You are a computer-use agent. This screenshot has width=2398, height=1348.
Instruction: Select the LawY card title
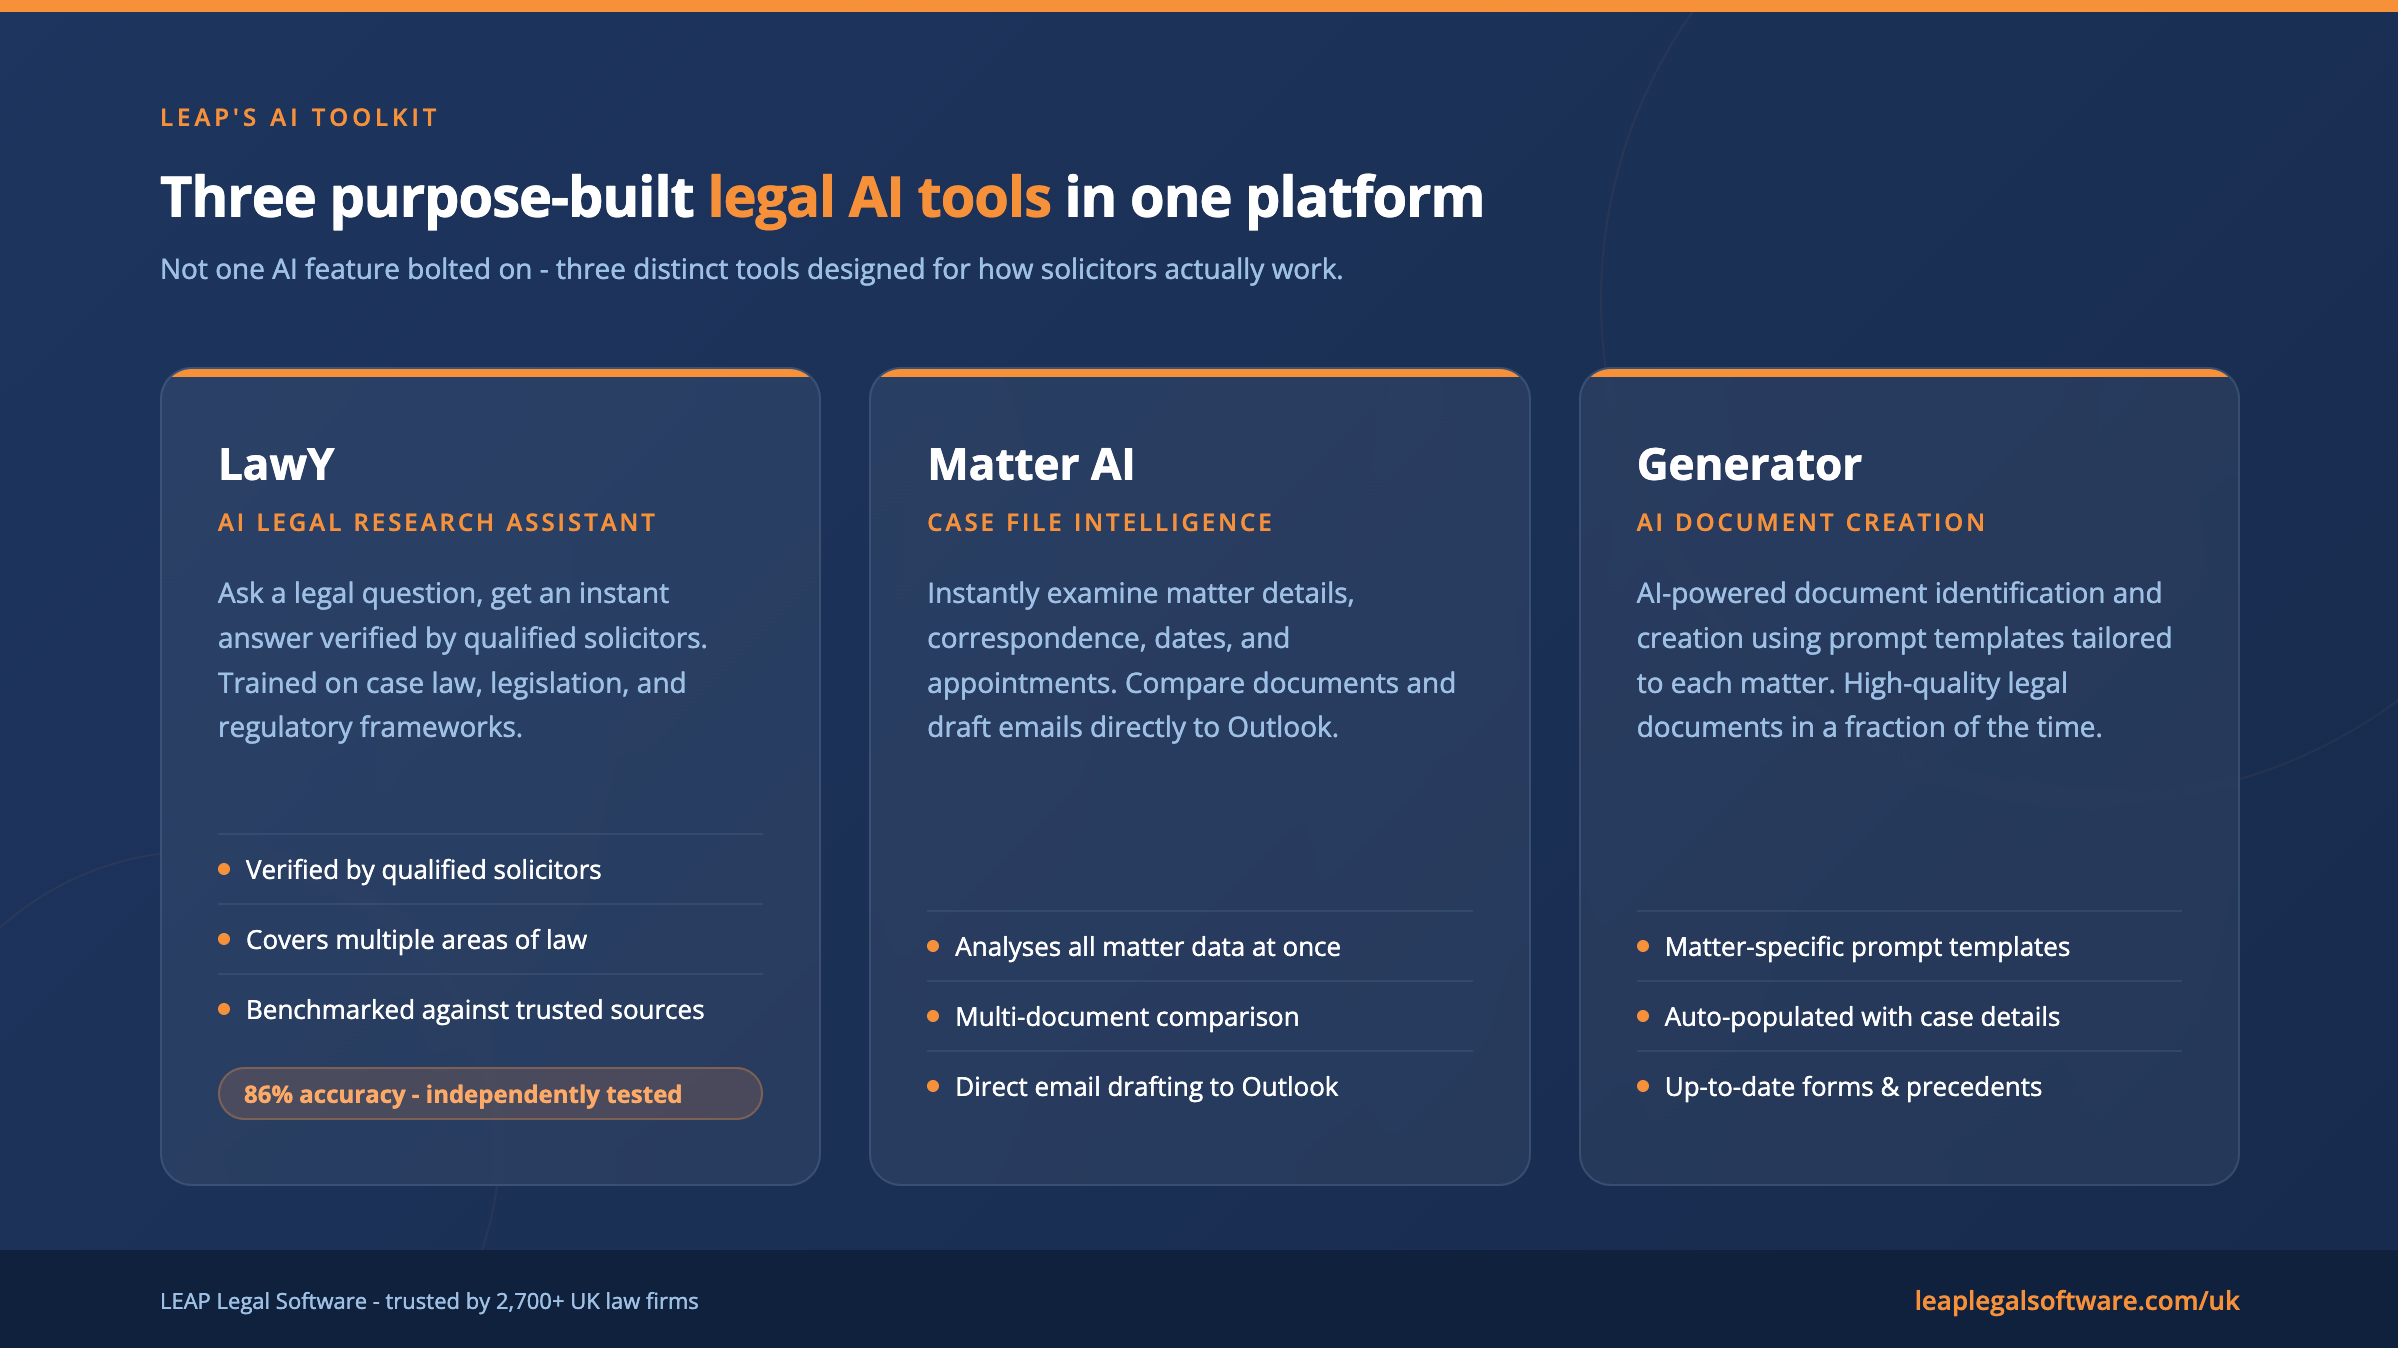276,464
